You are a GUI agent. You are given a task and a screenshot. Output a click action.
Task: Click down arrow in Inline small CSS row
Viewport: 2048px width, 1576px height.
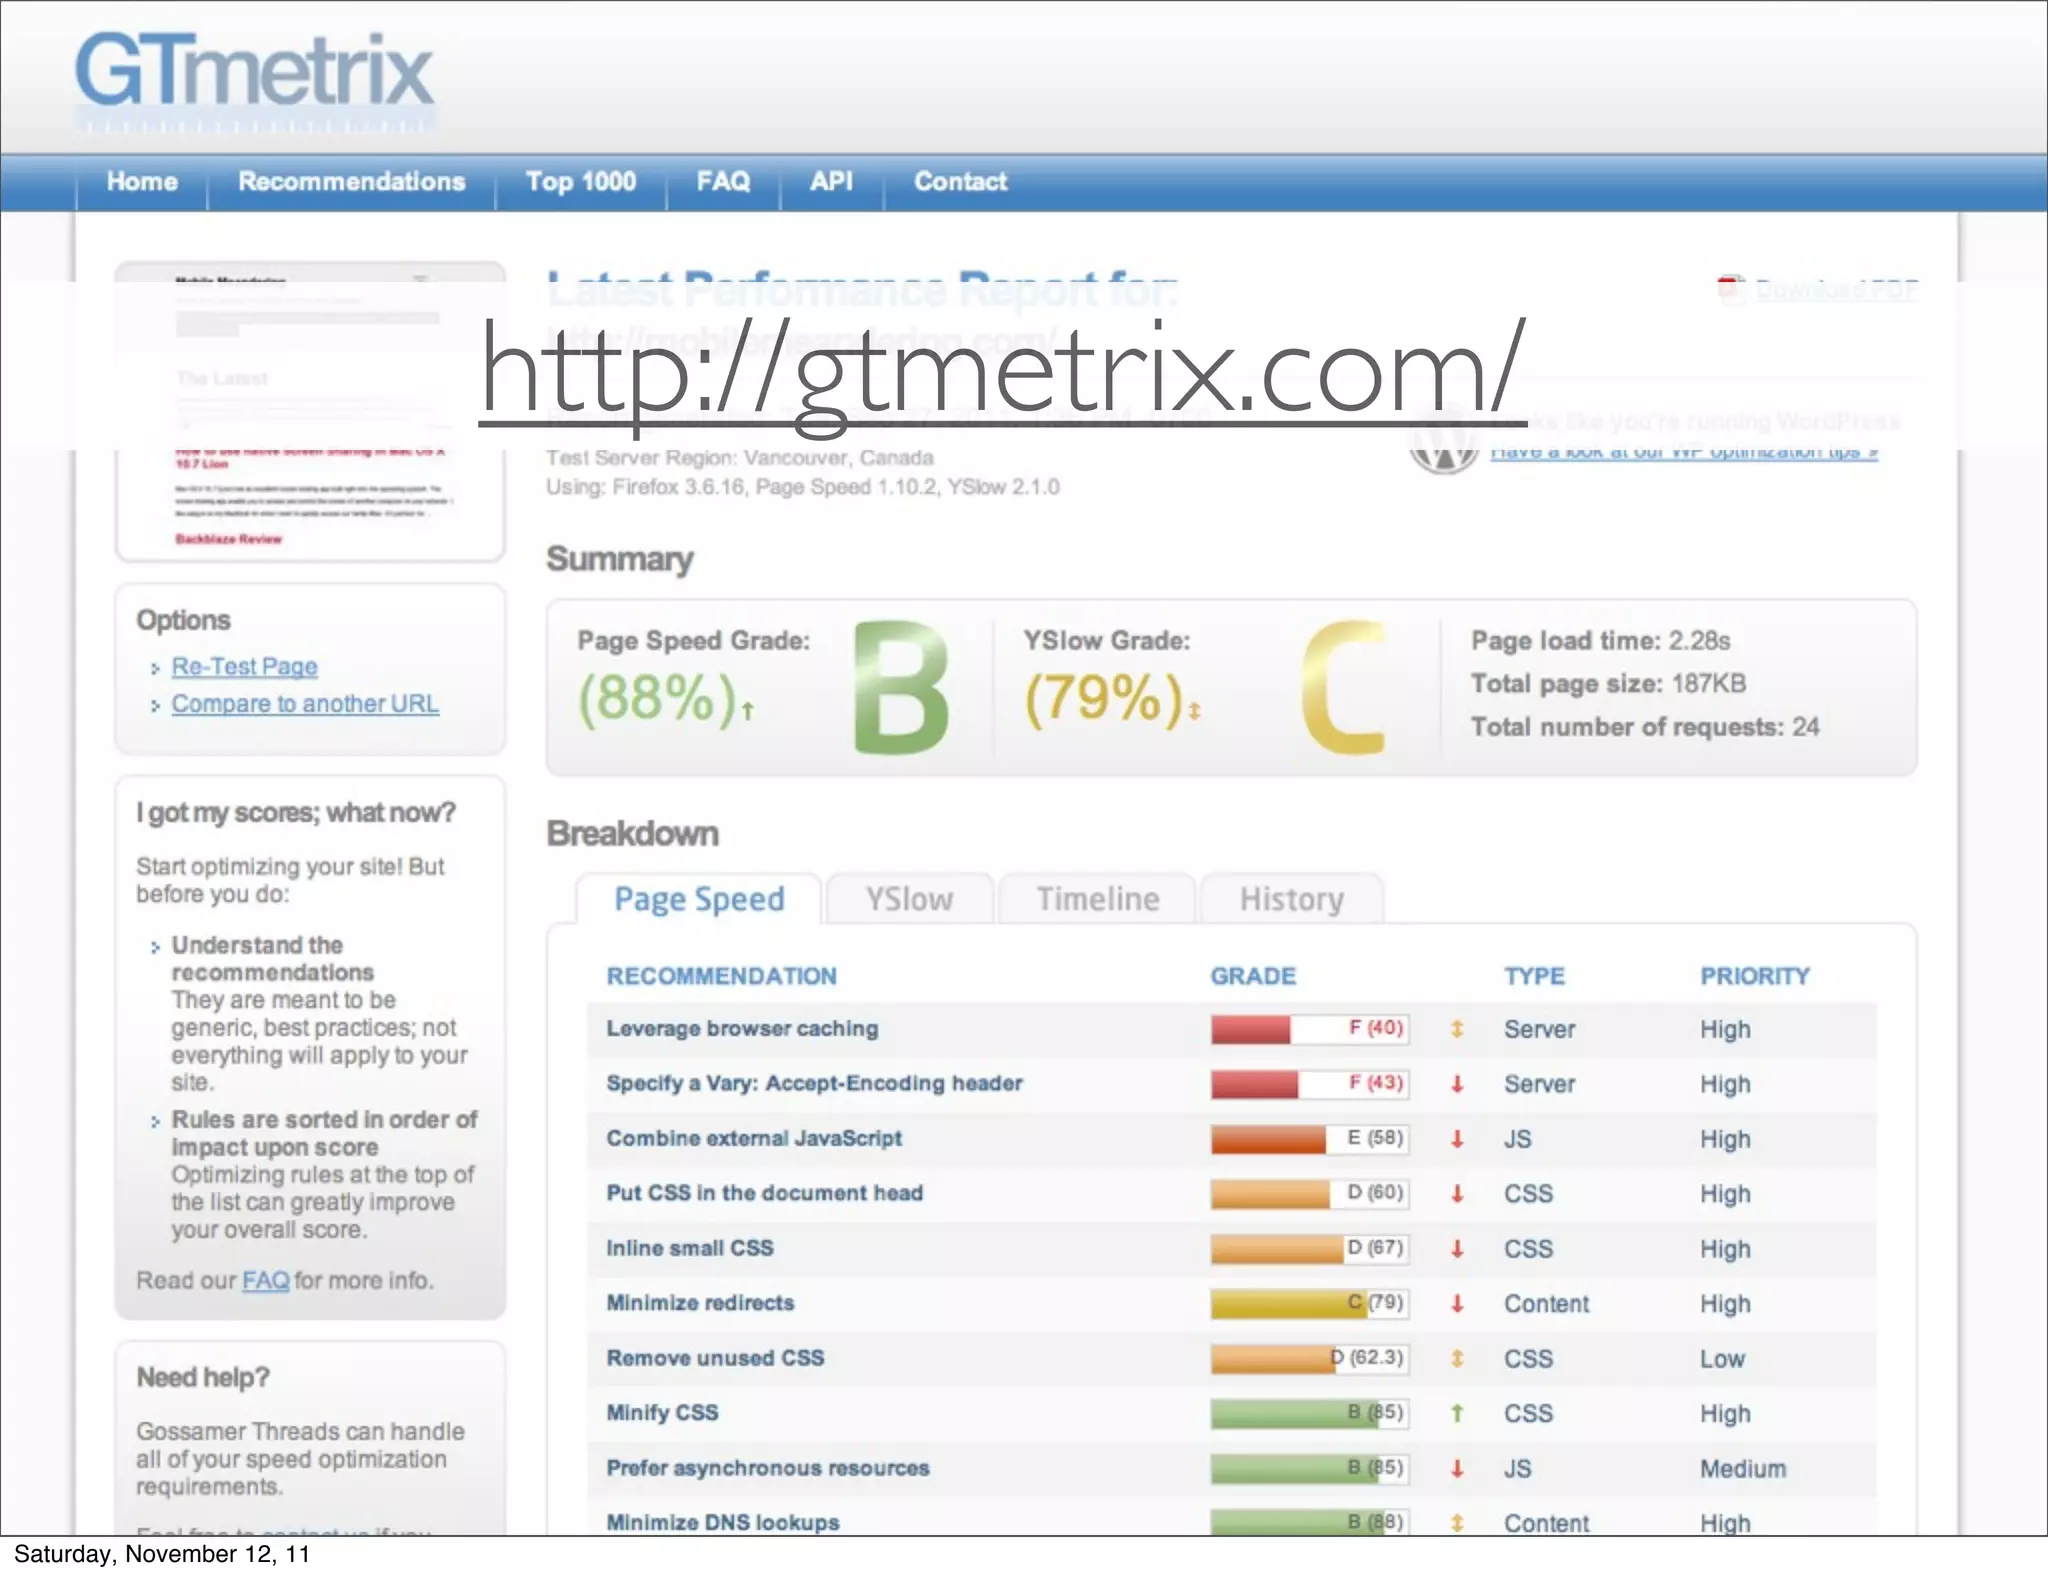point(1457,1249)
